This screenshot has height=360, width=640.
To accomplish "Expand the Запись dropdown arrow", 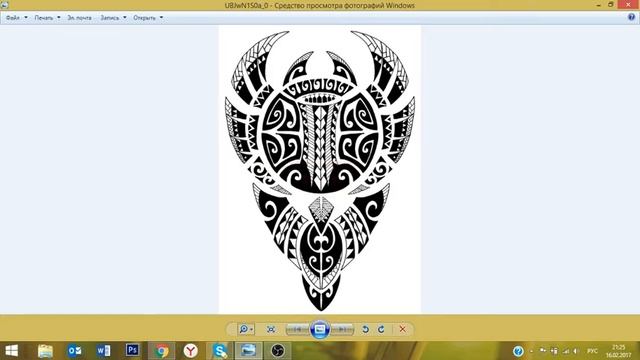I will click(125, 18).
